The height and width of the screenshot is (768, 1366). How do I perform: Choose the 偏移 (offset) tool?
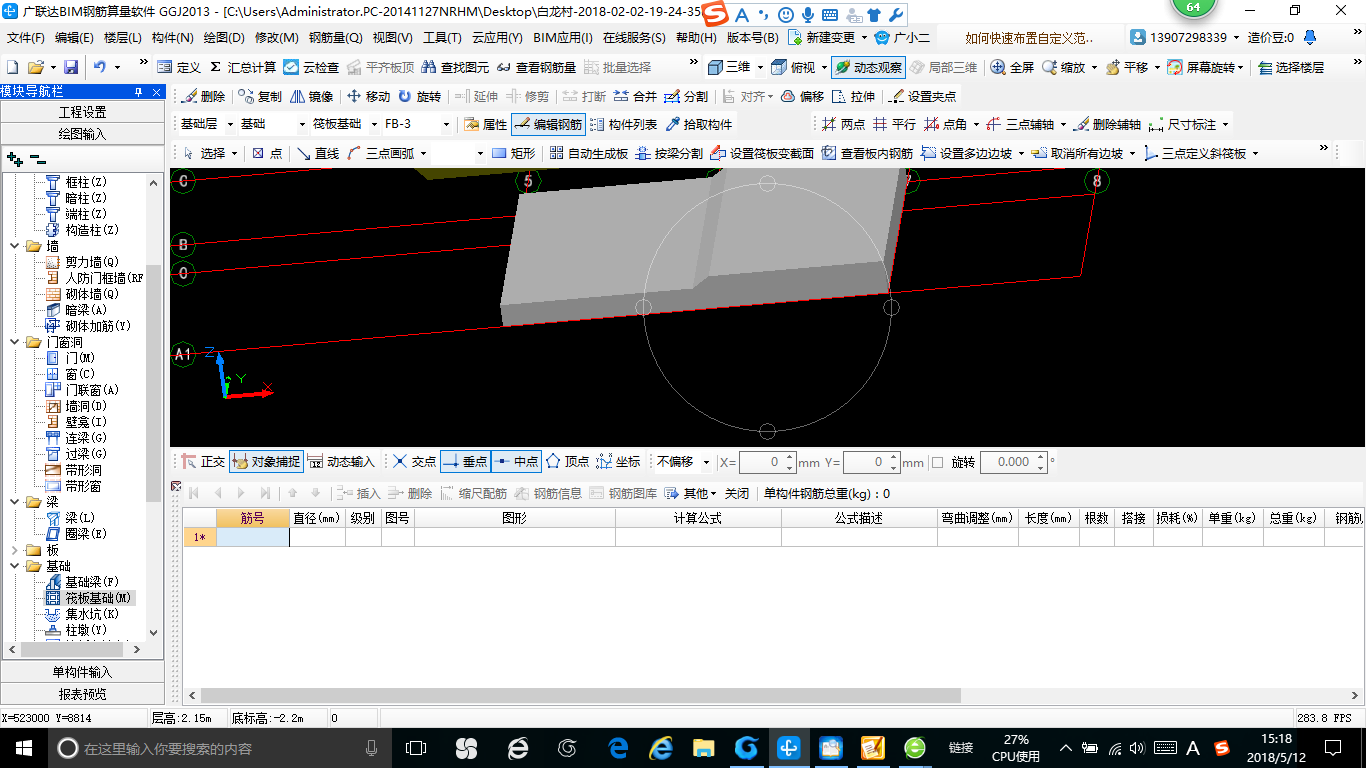click(x=802, y=97)
